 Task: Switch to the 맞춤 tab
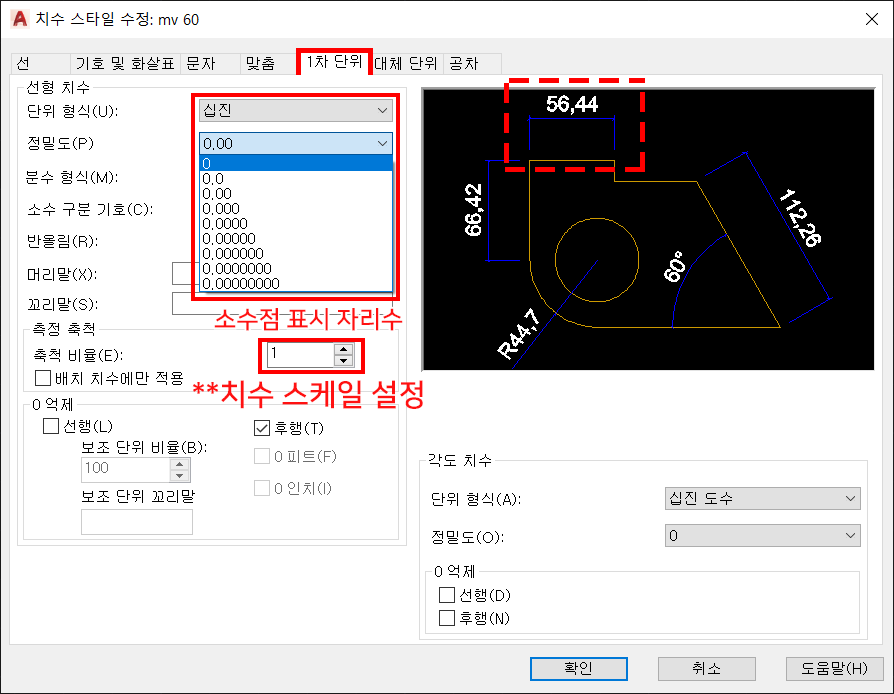click(268, 63)
